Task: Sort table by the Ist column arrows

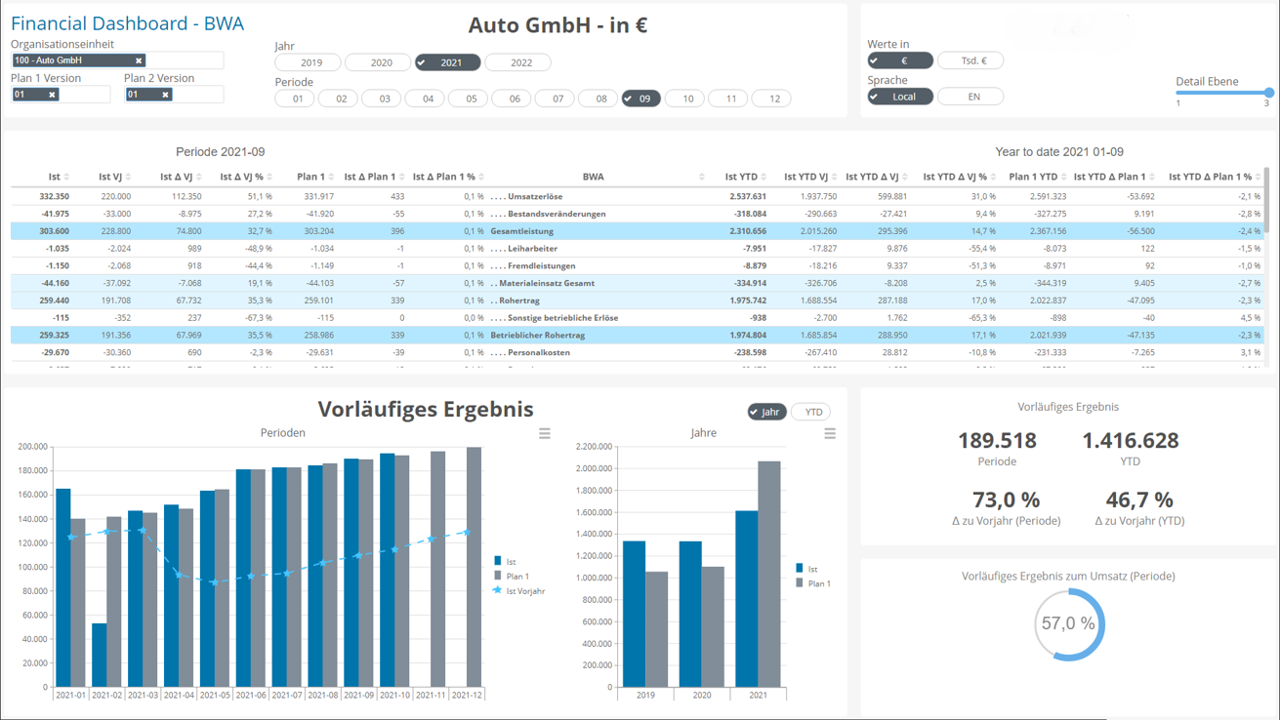Action: (x=67, y=177)
